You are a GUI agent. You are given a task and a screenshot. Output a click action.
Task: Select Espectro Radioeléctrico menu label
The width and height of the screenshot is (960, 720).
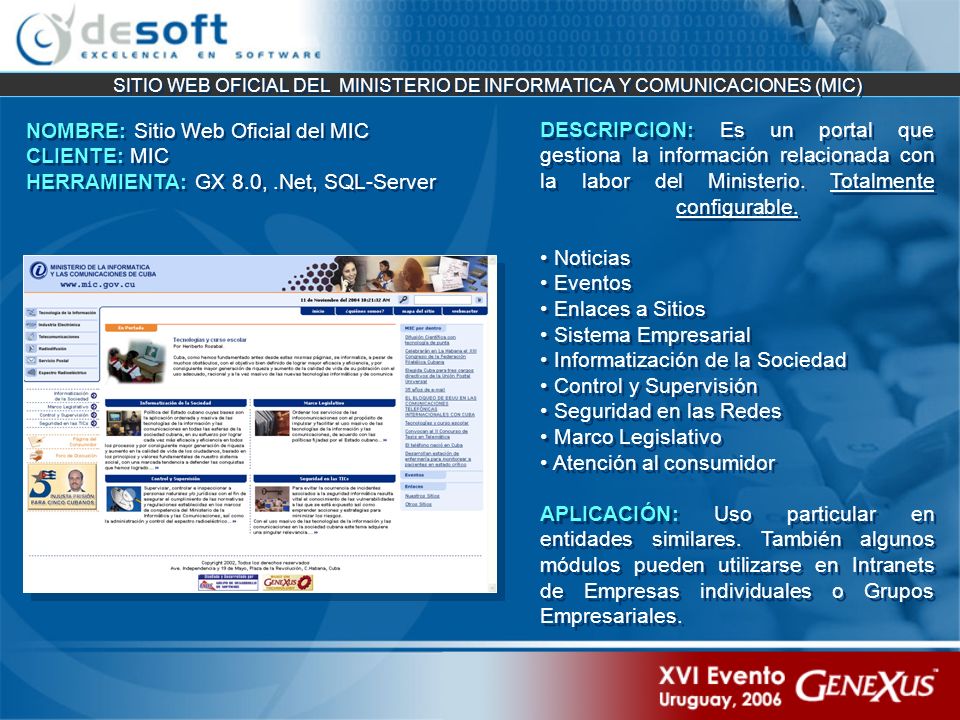62,373
